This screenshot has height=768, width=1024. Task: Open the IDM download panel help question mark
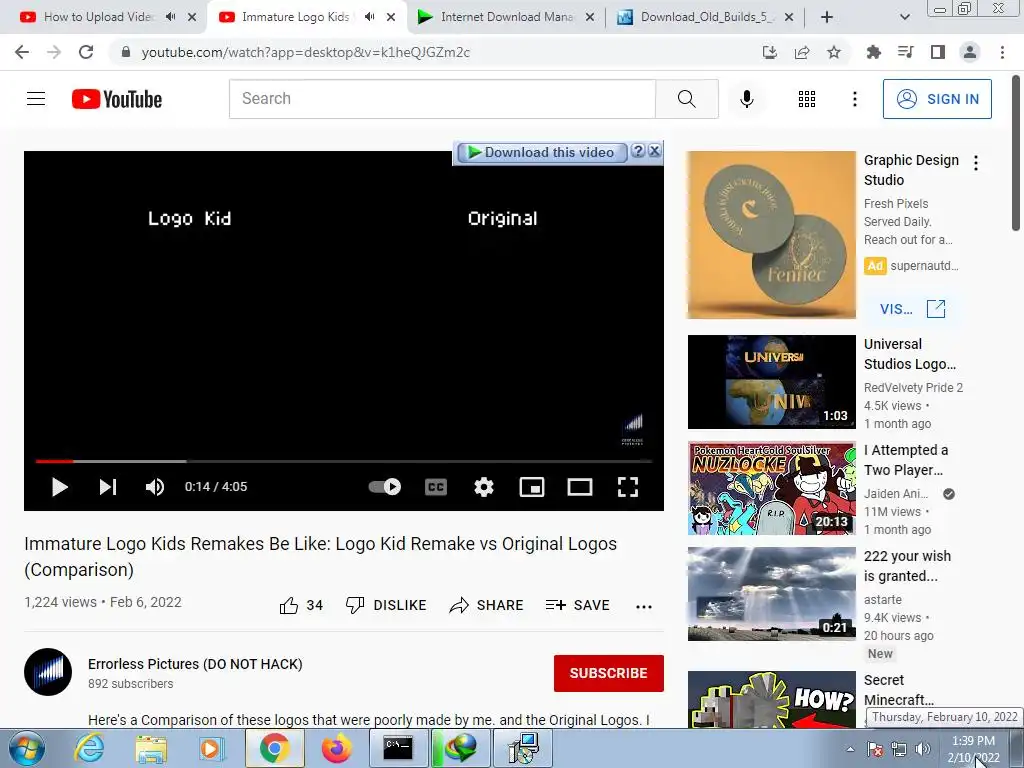(x=638, y=152)
